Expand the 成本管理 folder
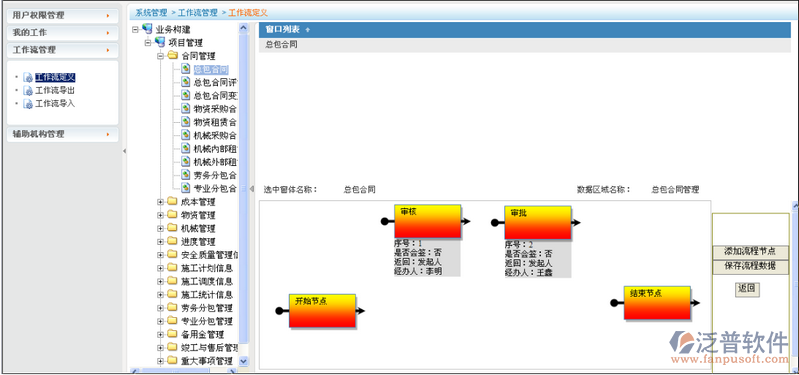This screenshot has width=799, height=375. point(160,202)
